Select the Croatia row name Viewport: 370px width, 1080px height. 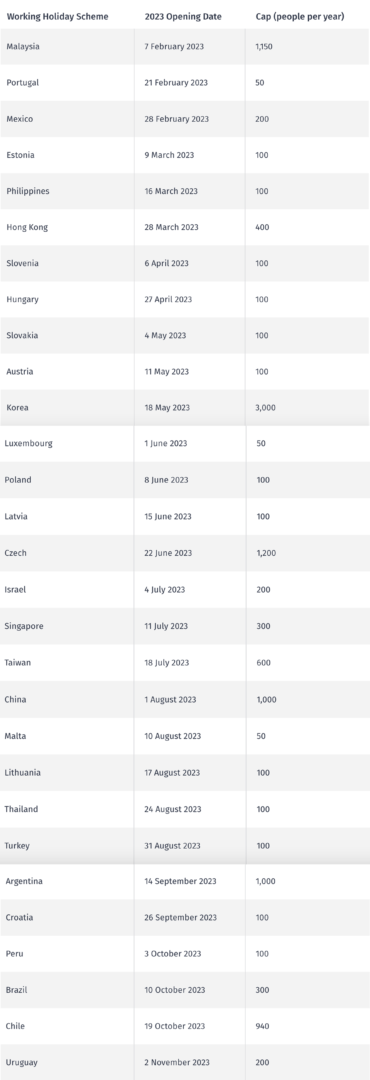click(x=19, y=917)
